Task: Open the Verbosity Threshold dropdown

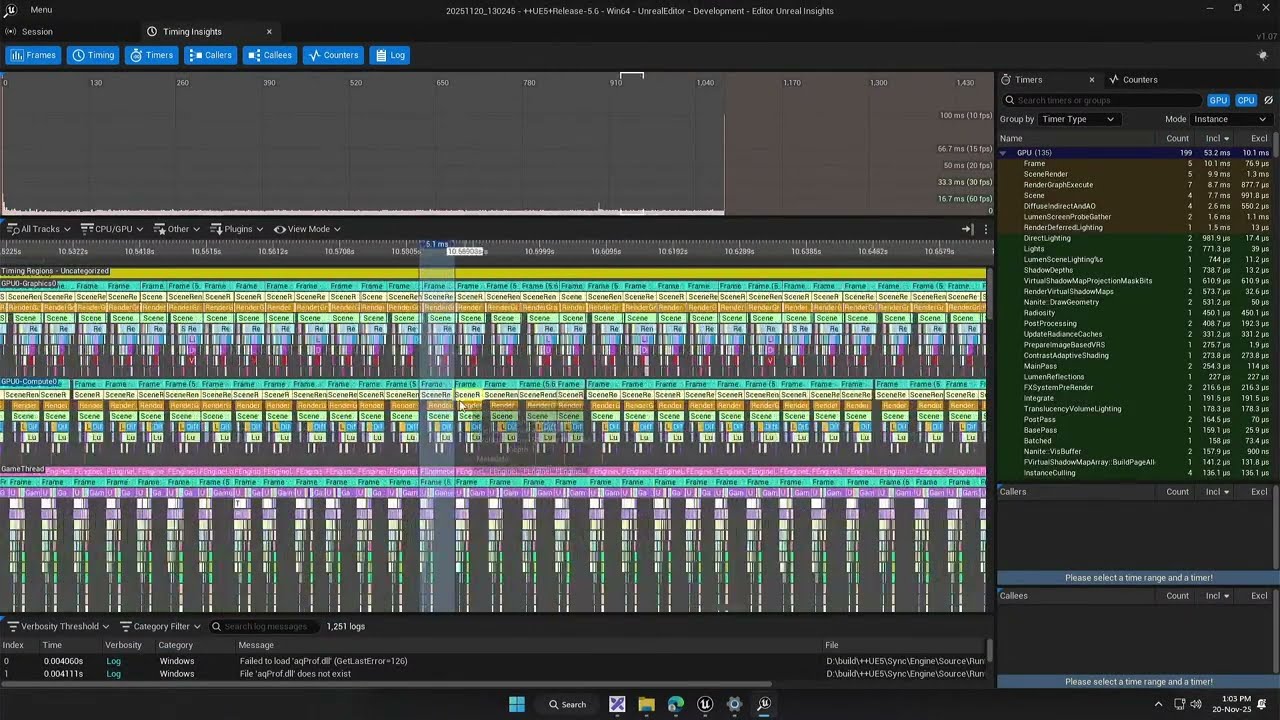Action: pyautogui.click(x=58, y=626)
